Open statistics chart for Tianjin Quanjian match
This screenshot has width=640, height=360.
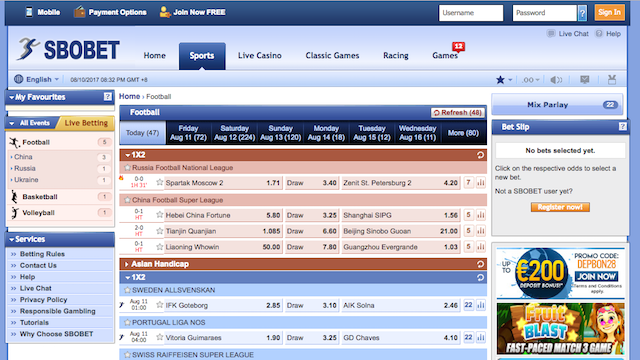point(481,231)
